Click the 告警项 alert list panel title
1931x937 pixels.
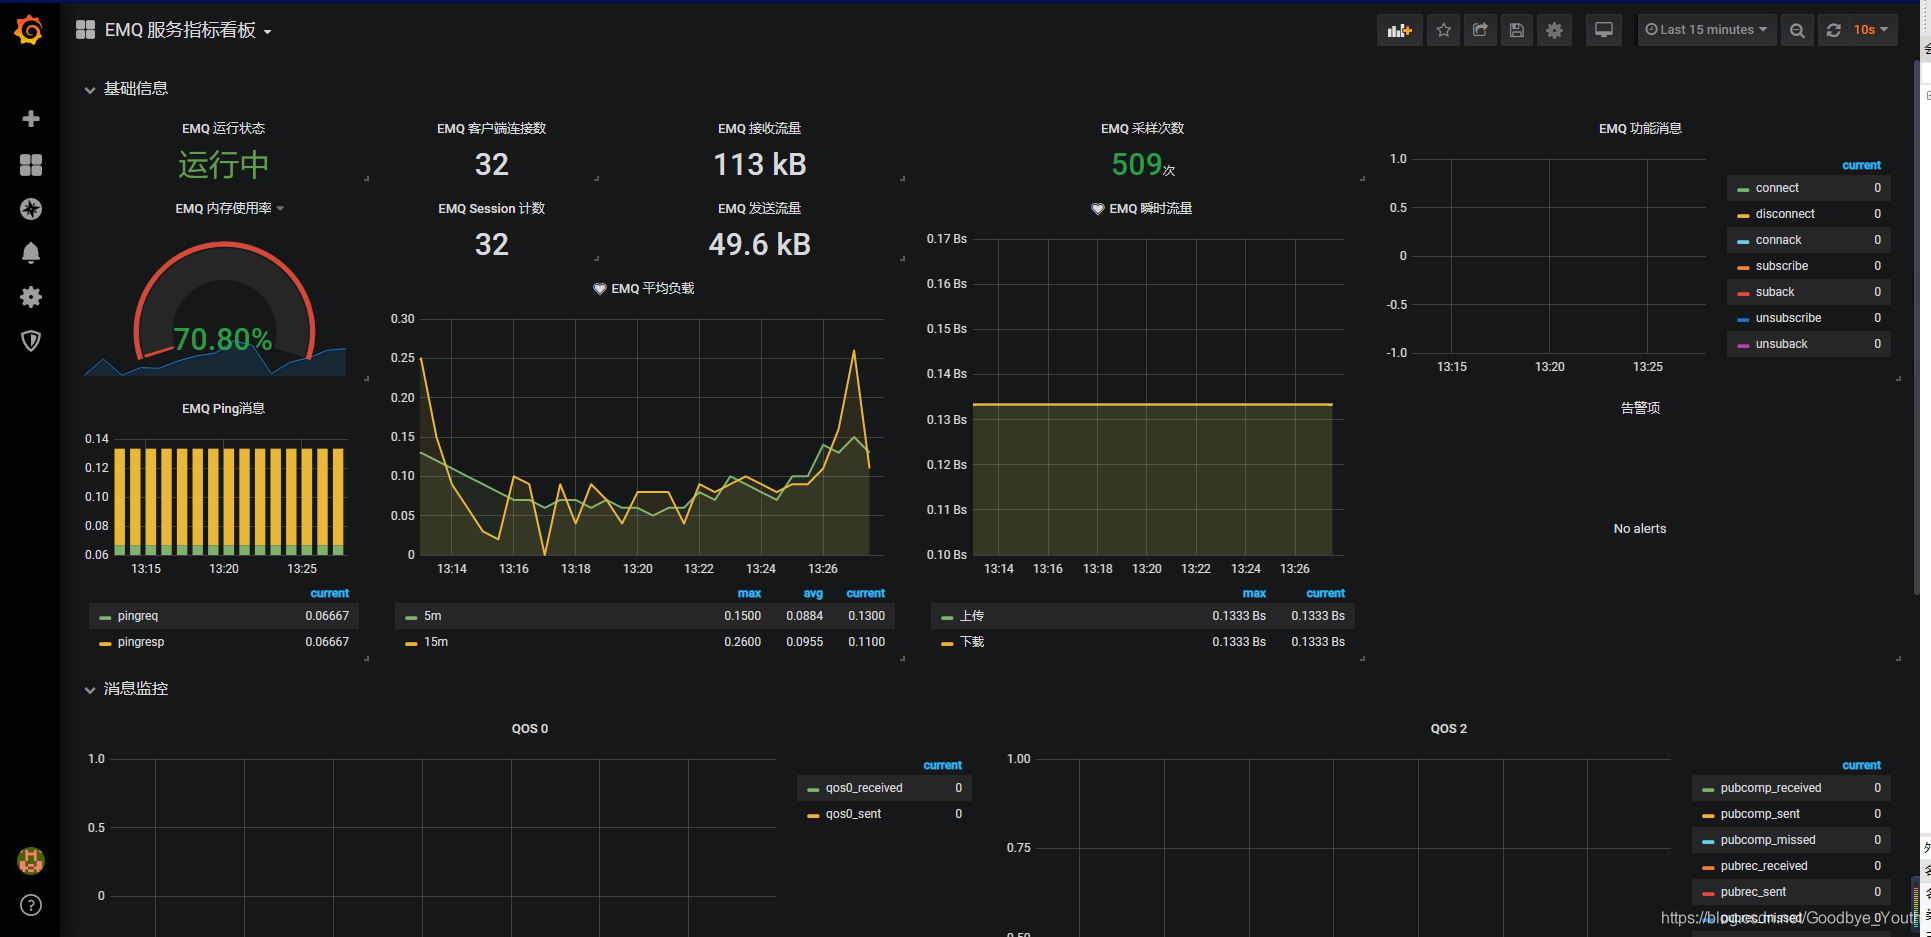tap(1640, 408)
